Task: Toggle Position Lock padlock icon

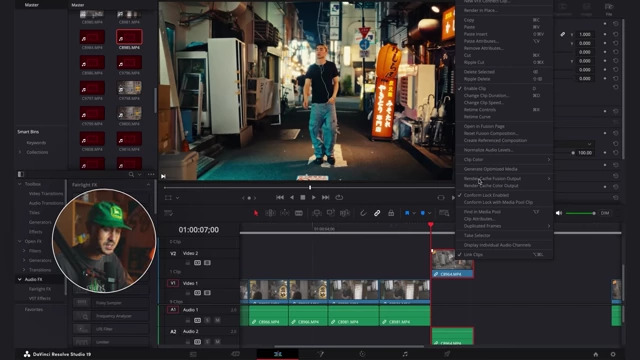Action: point(391,213)
